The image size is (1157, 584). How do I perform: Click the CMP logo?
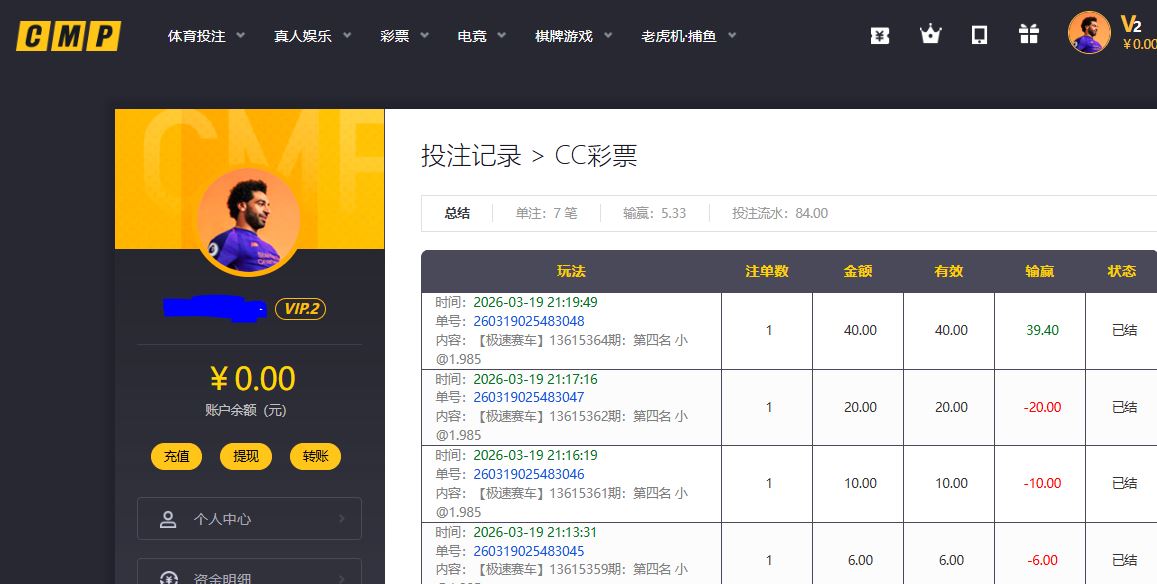click(68, 36)
